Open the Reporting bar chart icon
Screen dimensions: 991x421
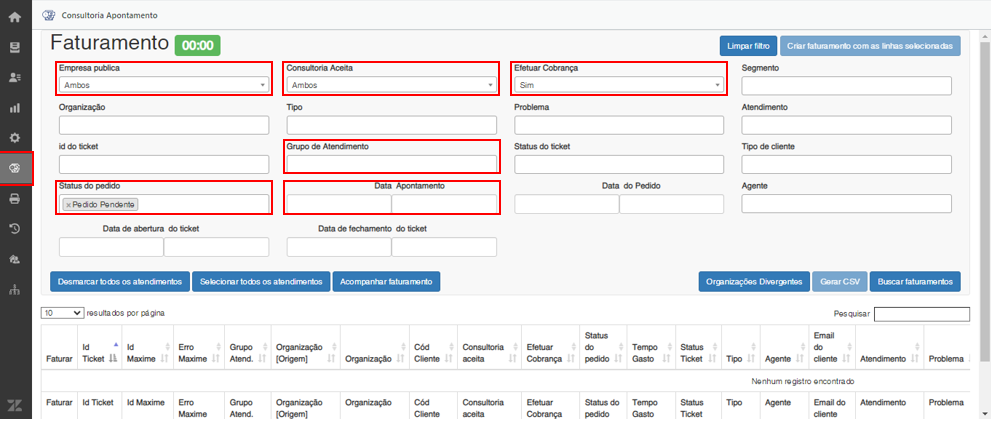(x=15, y=107)
